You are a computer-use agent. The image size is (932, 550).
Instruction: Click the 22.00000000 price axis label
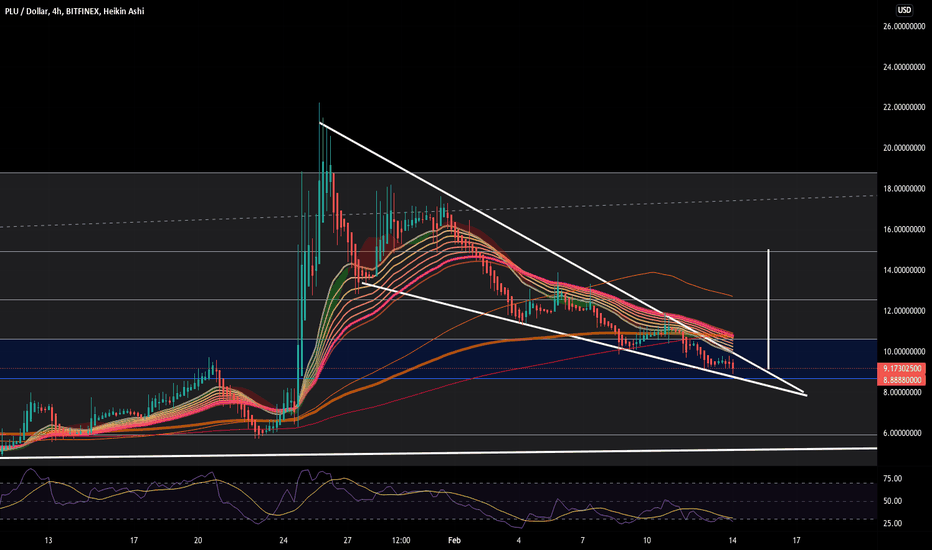(x=903, y=108)
